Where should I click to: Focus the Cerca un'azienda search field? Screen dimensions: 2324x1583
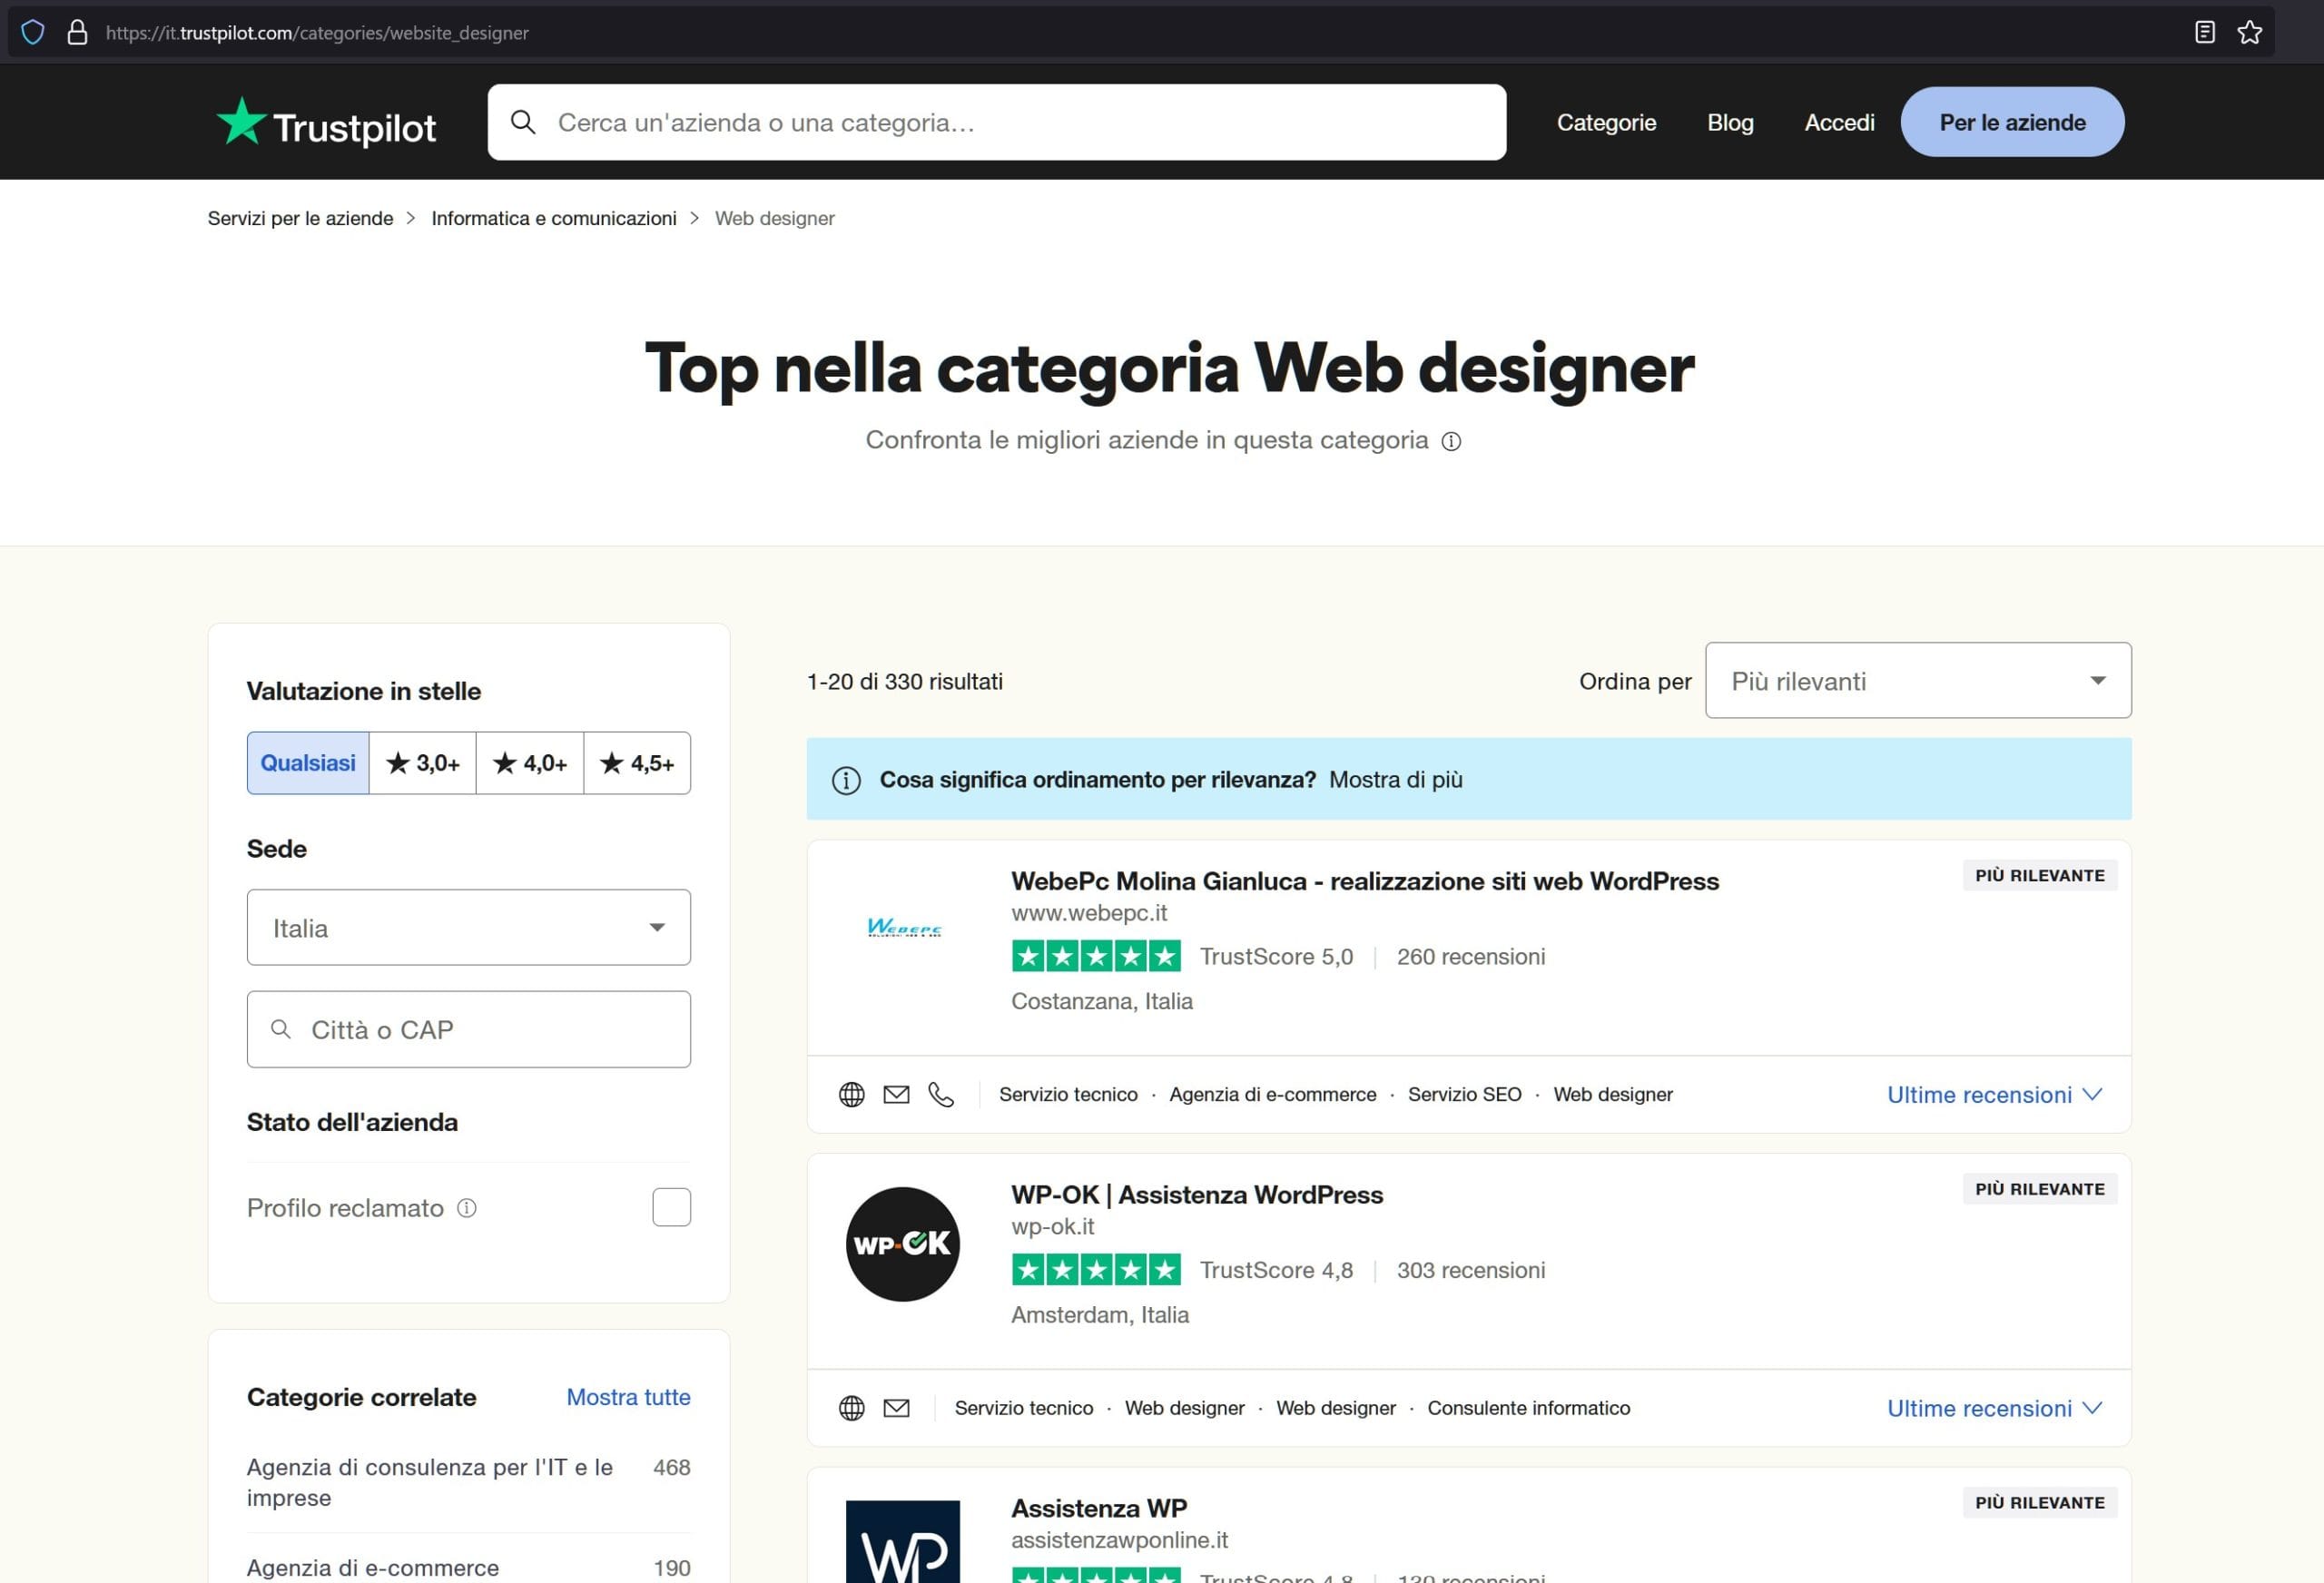pyautogui.click(x=997, y=122)
